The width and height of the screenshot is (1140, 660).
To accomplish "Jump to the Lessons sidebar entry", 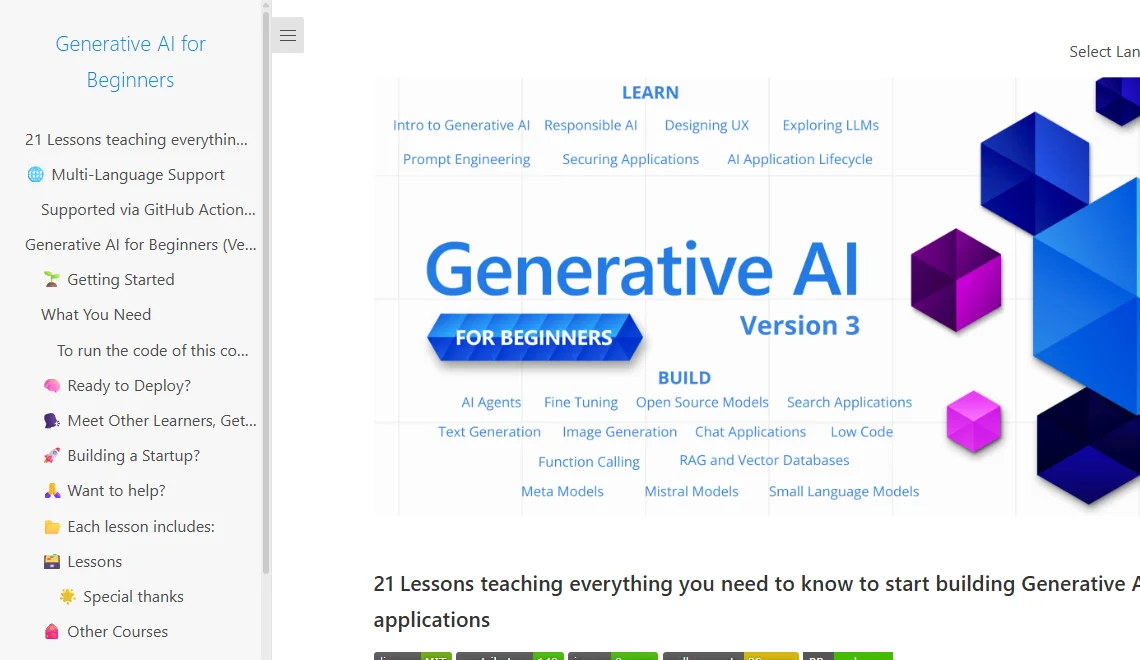I will (x=83, y=562).
